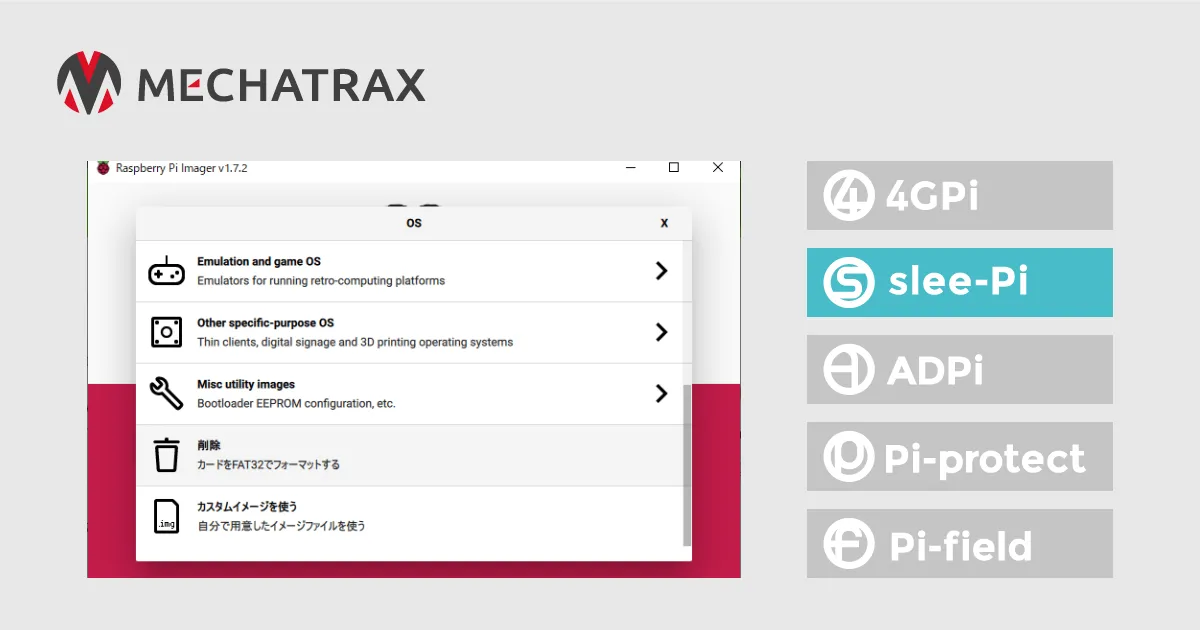This screenshot has height=630, width=1200.
Task: Expand Other specific-purpose OS chevron
Action: pos(661,332)
